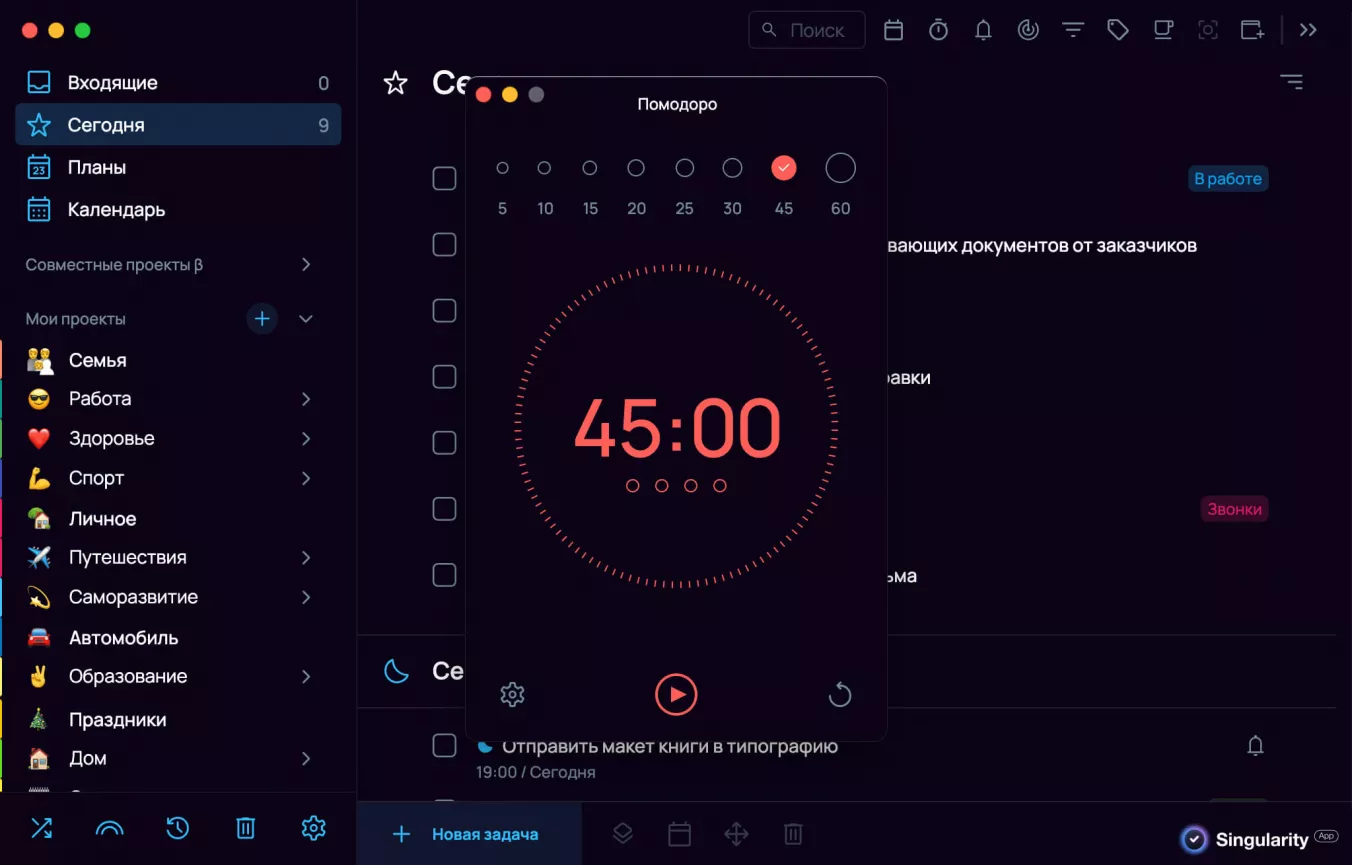Check the box for the book layout task
Screen dimensions: 1352x865
(x=444, y=746)
